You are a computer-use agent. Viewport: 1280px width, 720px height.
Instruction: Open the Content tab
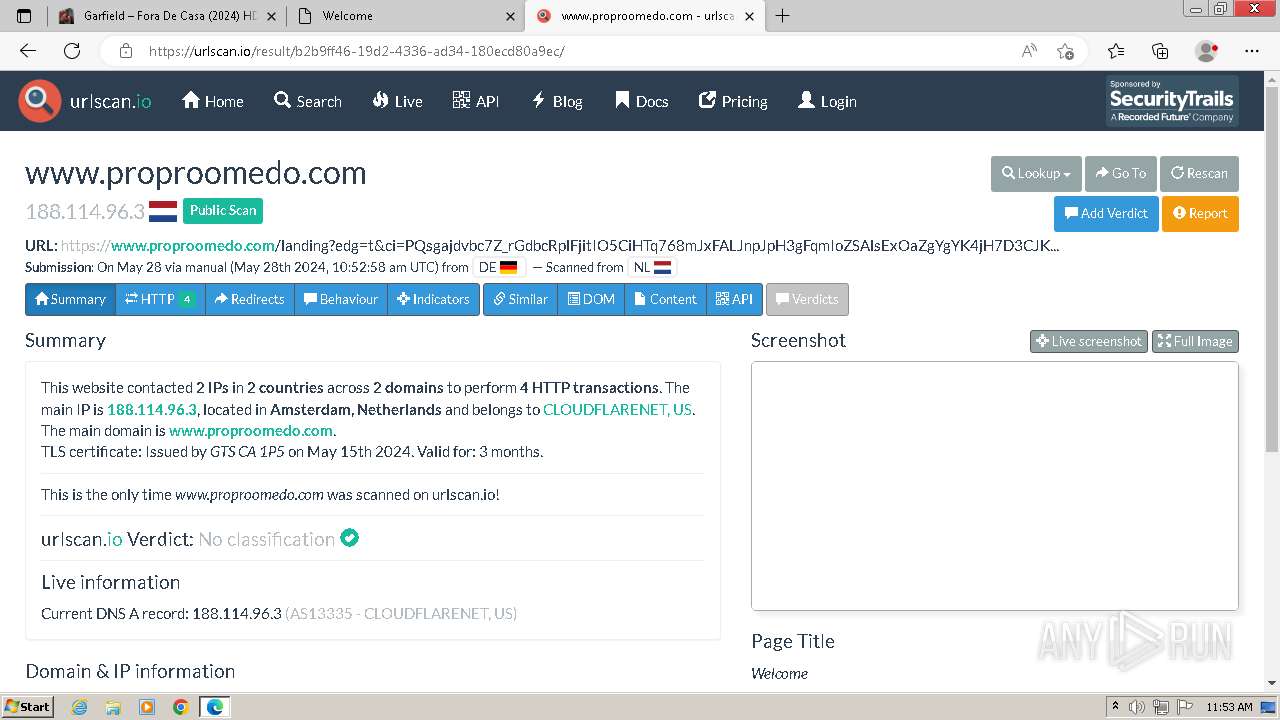click(665, 299)
